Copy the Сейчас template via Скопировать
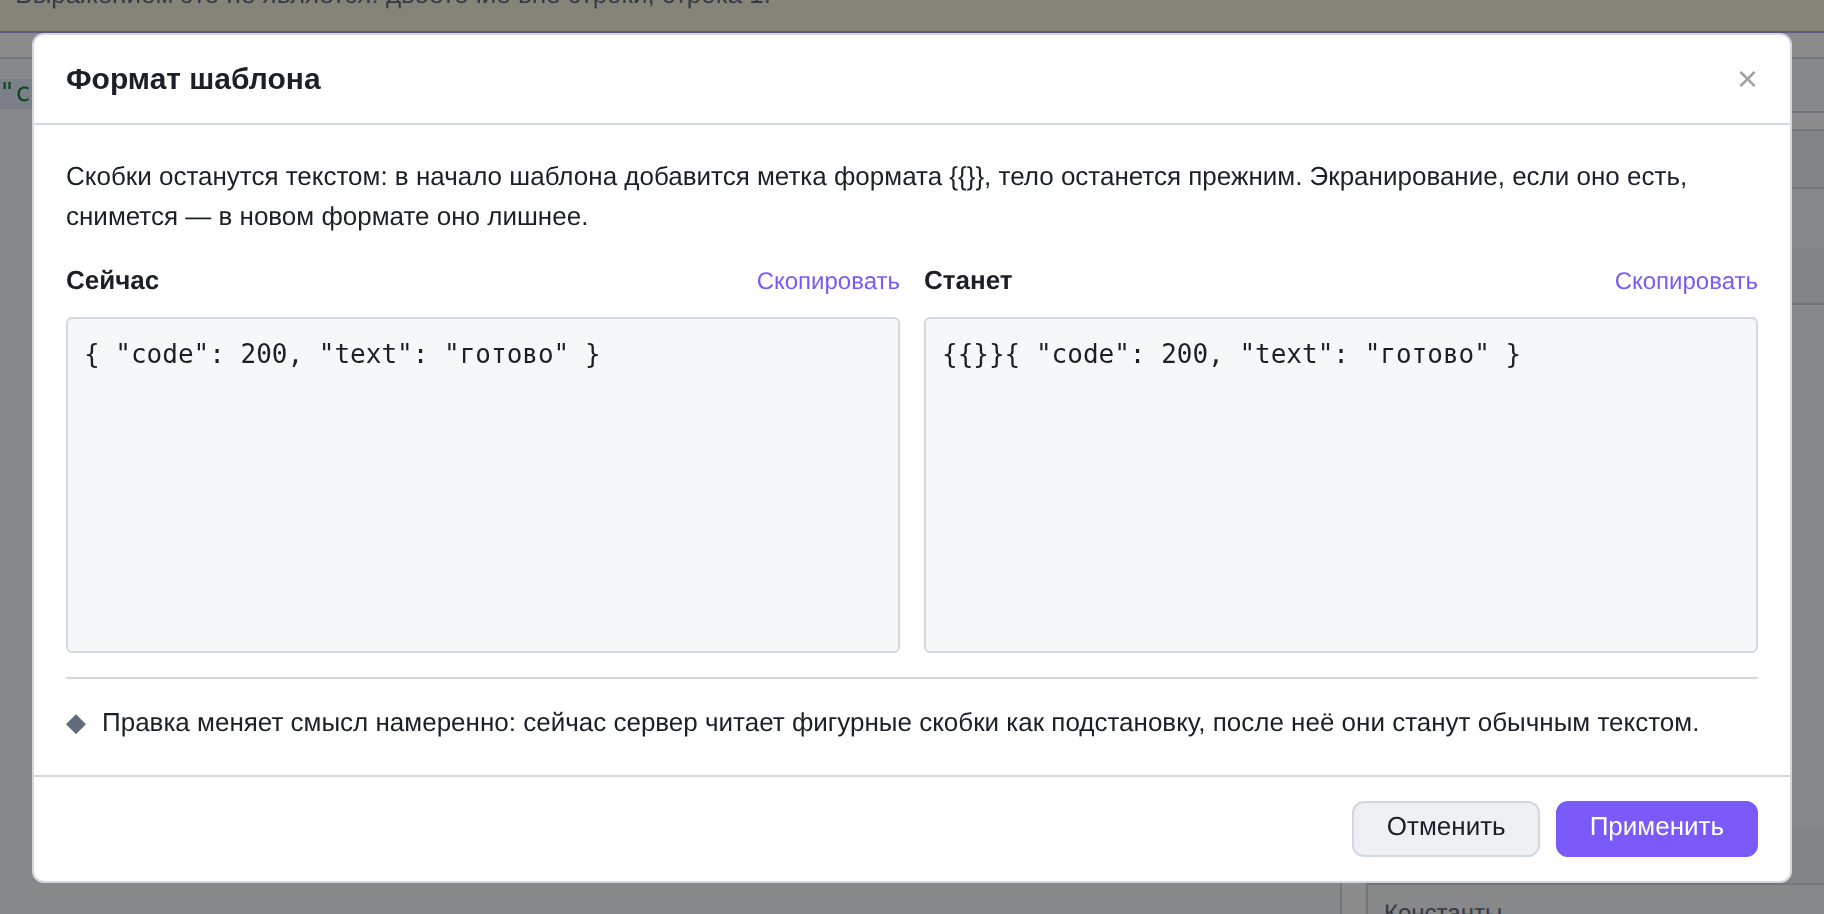 (828, 281)
